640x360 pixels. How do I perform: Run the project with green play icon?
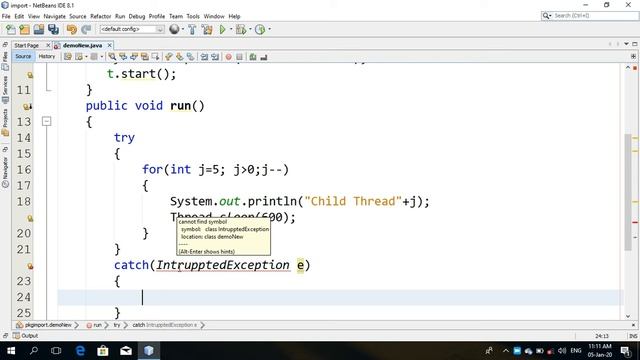coord(222,29)
